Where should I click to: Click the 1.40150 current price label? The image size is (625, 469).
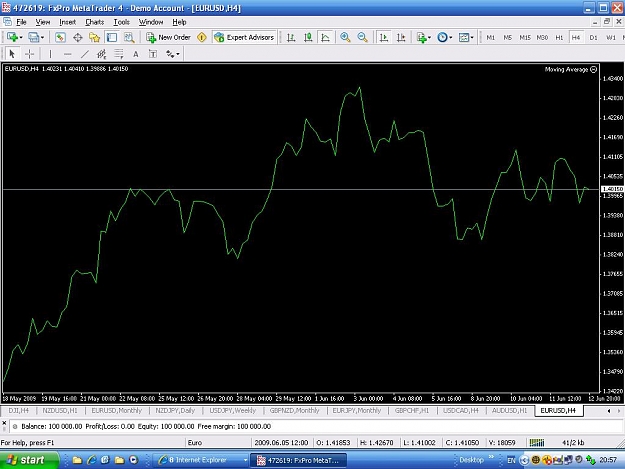612,189
